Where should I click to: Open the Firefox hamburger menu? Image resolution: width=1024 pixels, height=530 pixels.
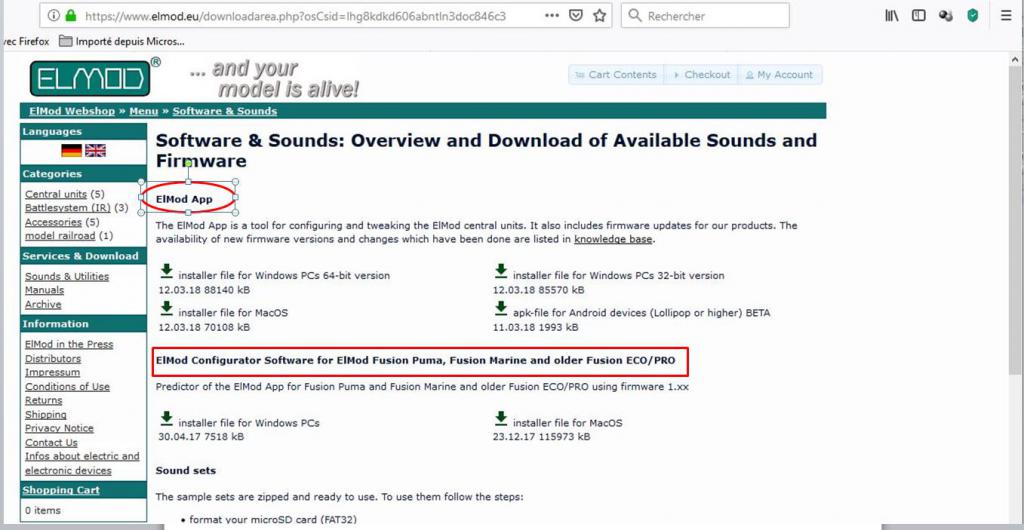pos(1006,16)
